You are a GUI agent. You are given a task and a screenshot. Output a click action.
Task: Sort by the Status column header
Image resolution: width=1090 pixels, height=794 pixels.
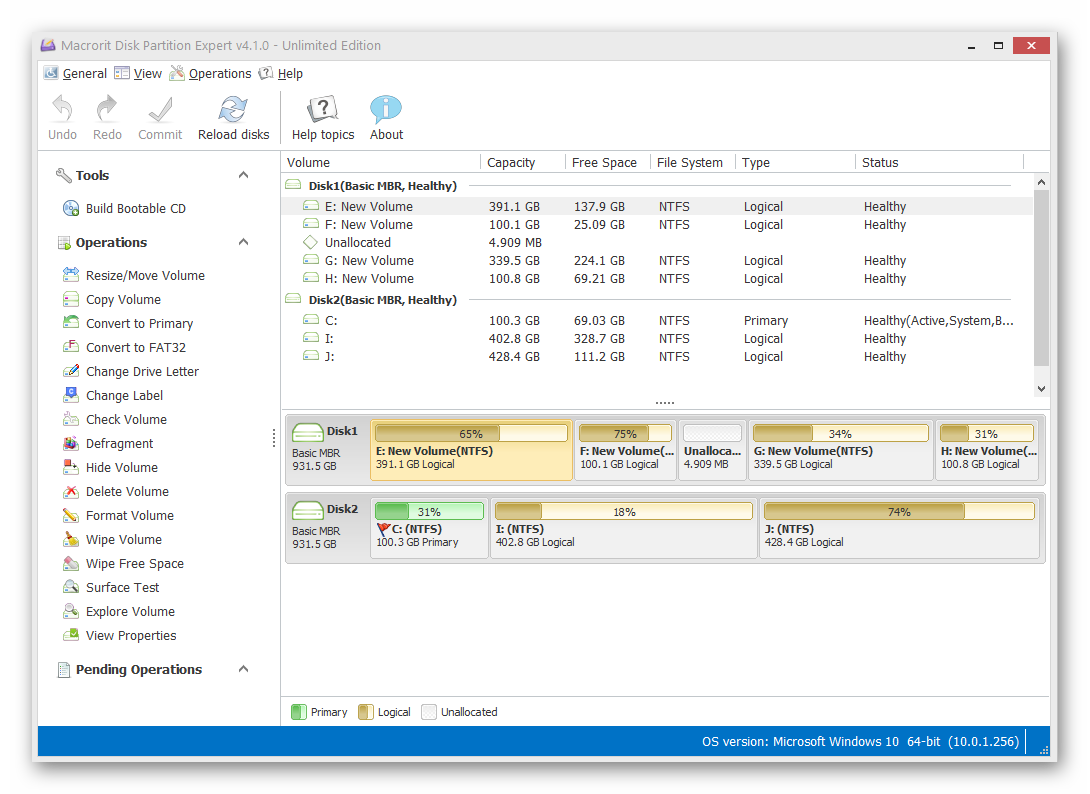(x=939, y=163)
